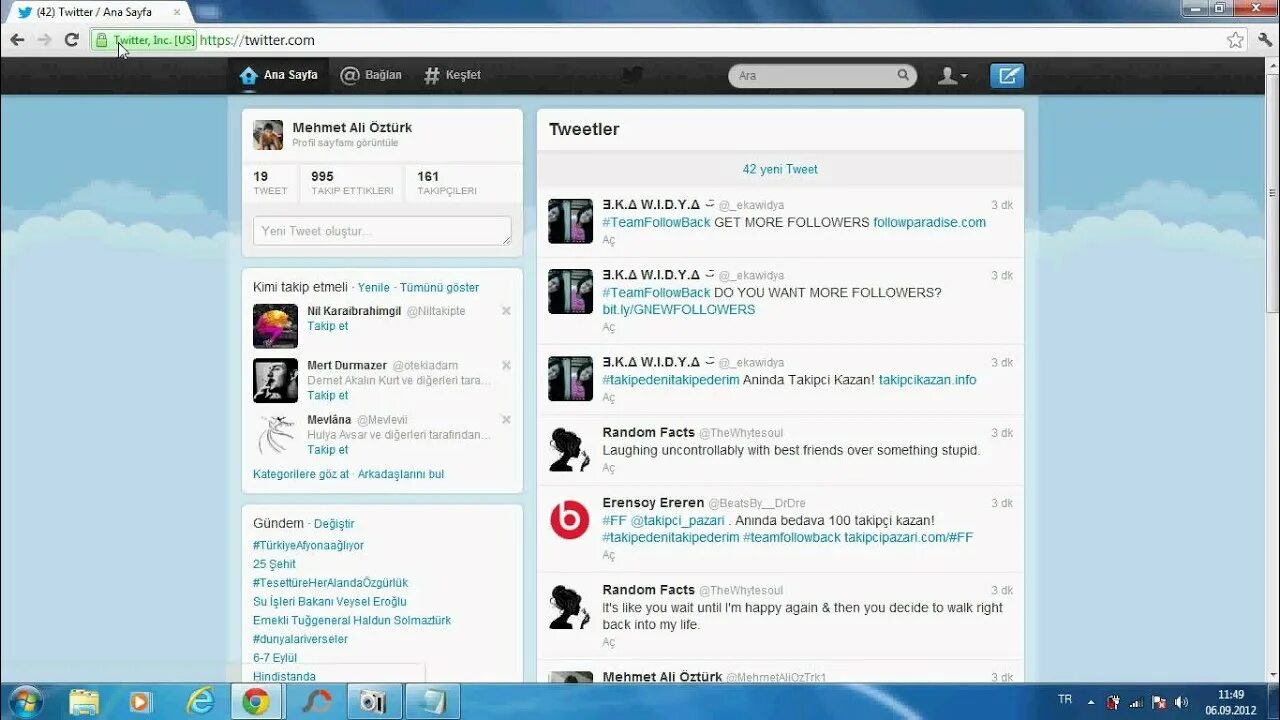The image size is (1280, 720).
Task: Click the green Twitter, Inc. SSL badge
Action: 144,40
